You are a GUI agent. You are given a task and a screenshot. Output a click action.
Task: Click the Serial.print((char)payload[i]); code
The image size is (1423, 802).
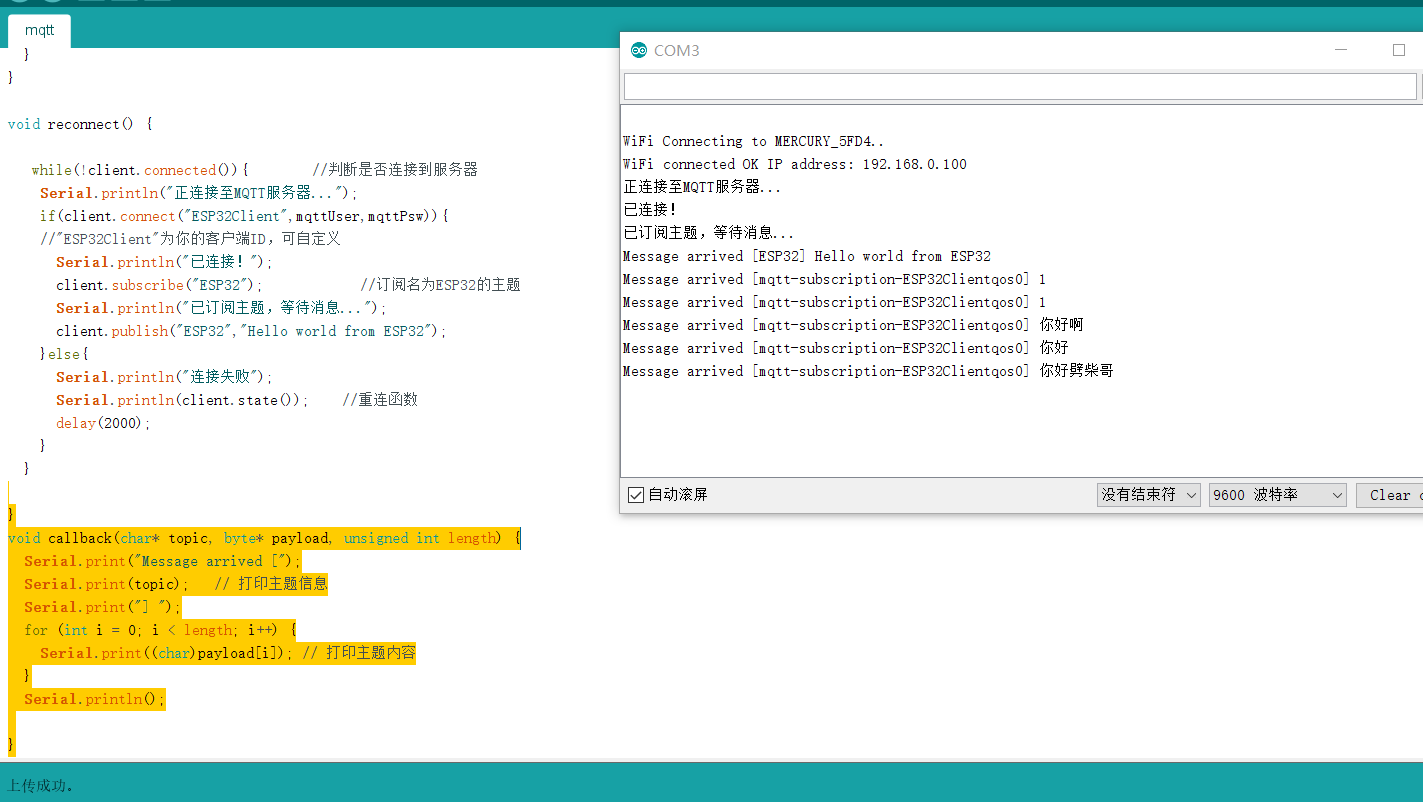167,653
